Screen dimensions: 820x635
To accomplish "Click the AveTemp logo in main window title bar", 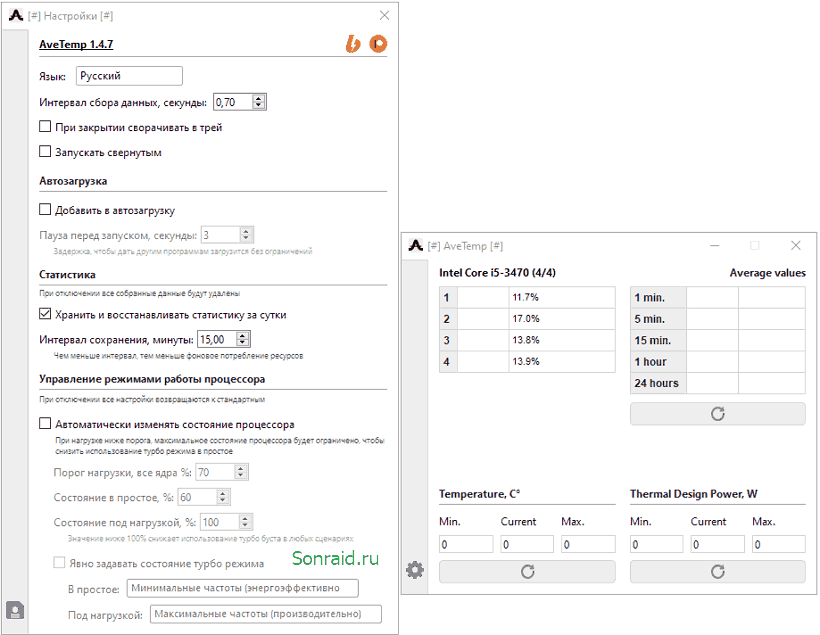I will tap(416, 245).
